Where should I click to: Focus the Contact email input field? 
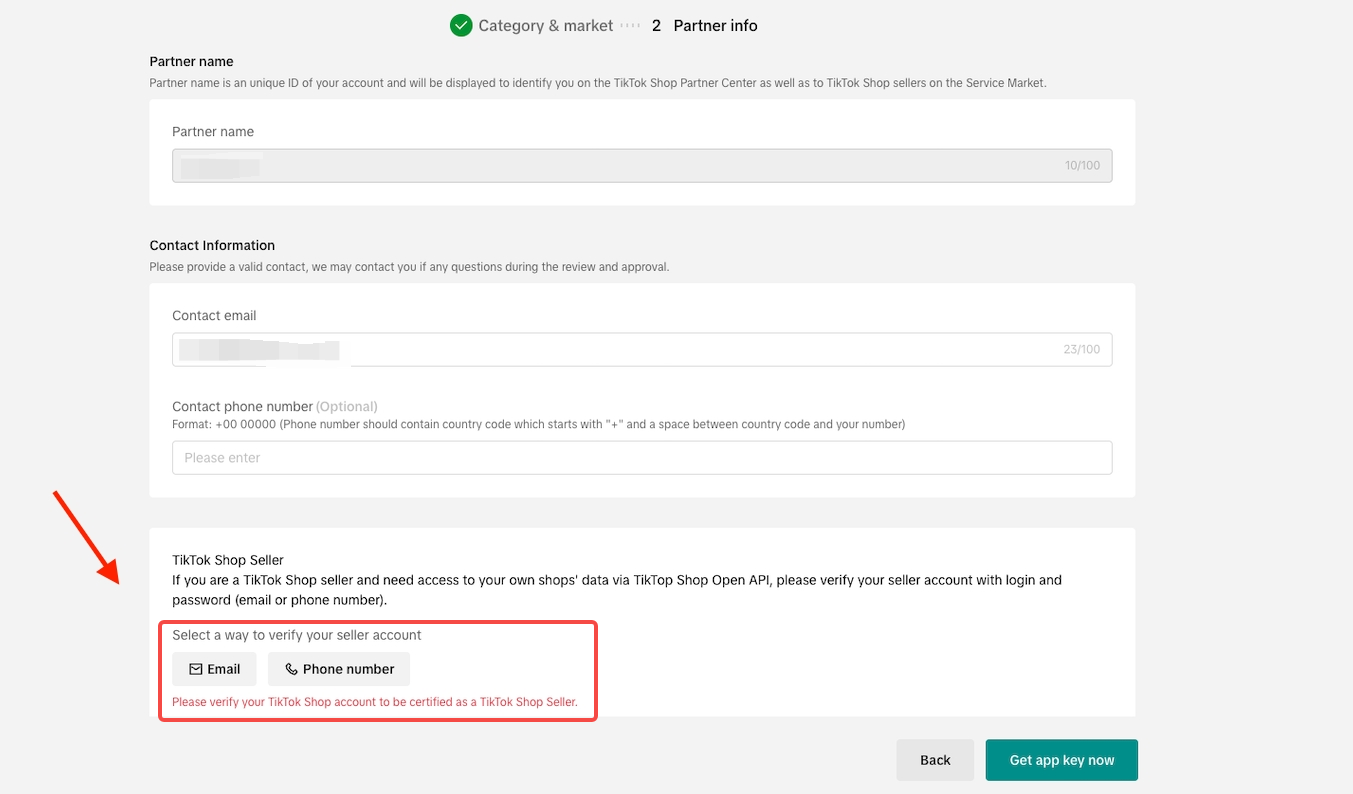(x=642, y=350)
